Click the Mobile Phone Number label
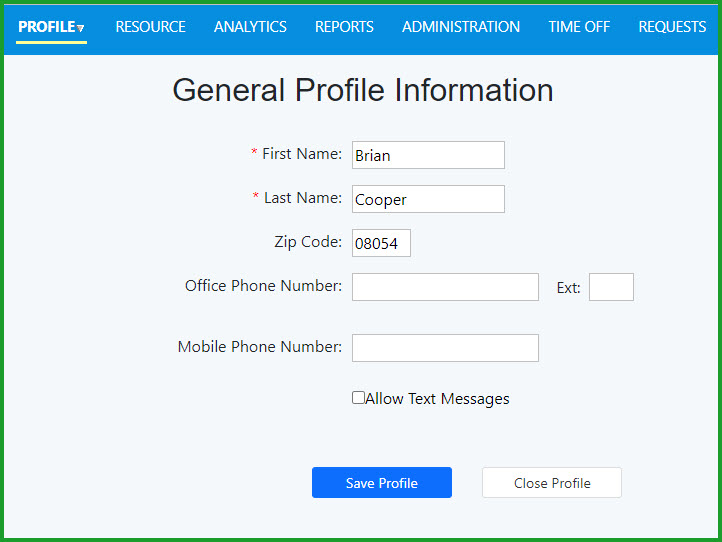722x542 pixels. (260, 347)
